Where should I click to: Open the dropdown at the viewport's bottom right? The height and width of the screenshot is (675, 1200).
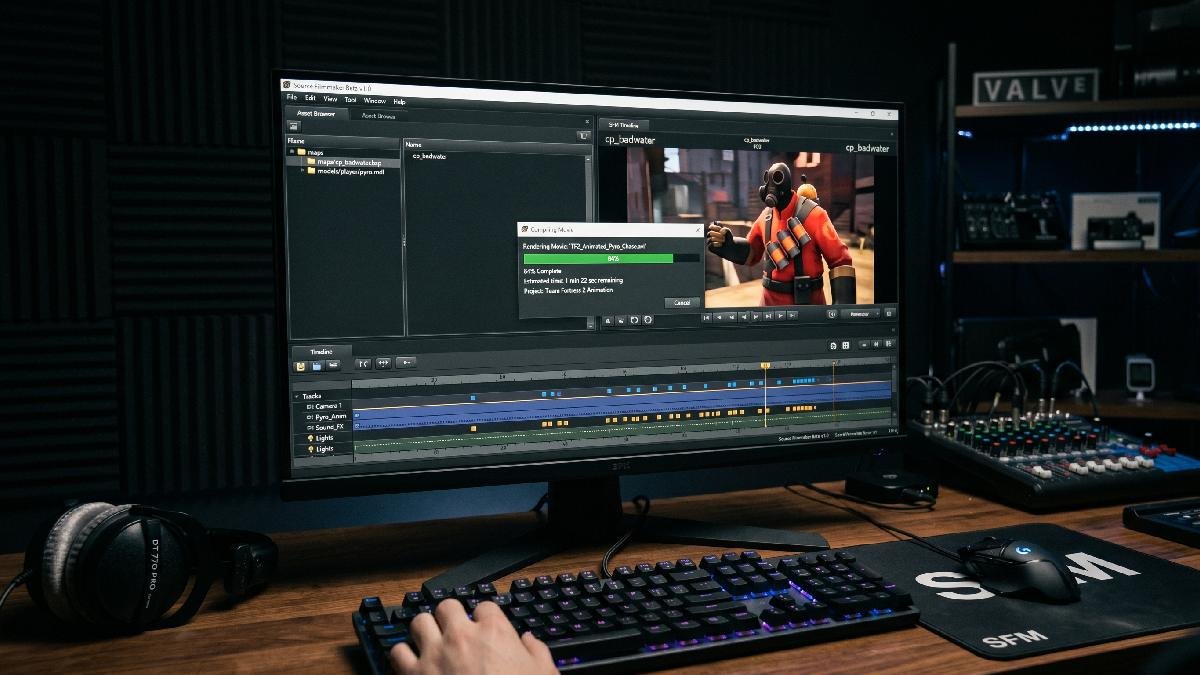(861, 314)
